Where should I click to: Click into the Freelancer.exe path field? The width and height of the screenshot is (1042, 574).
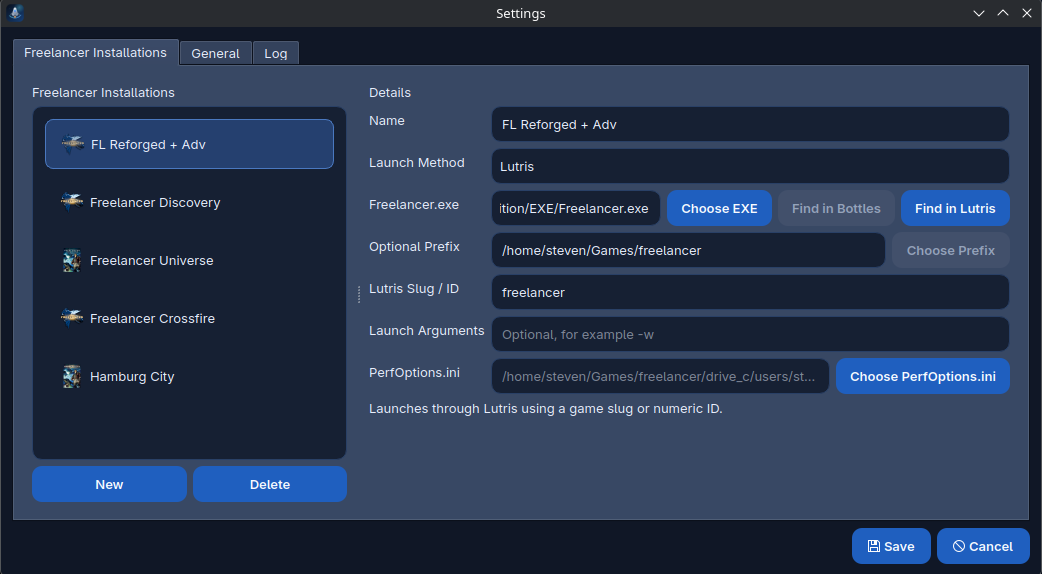[x=576, y=209]
